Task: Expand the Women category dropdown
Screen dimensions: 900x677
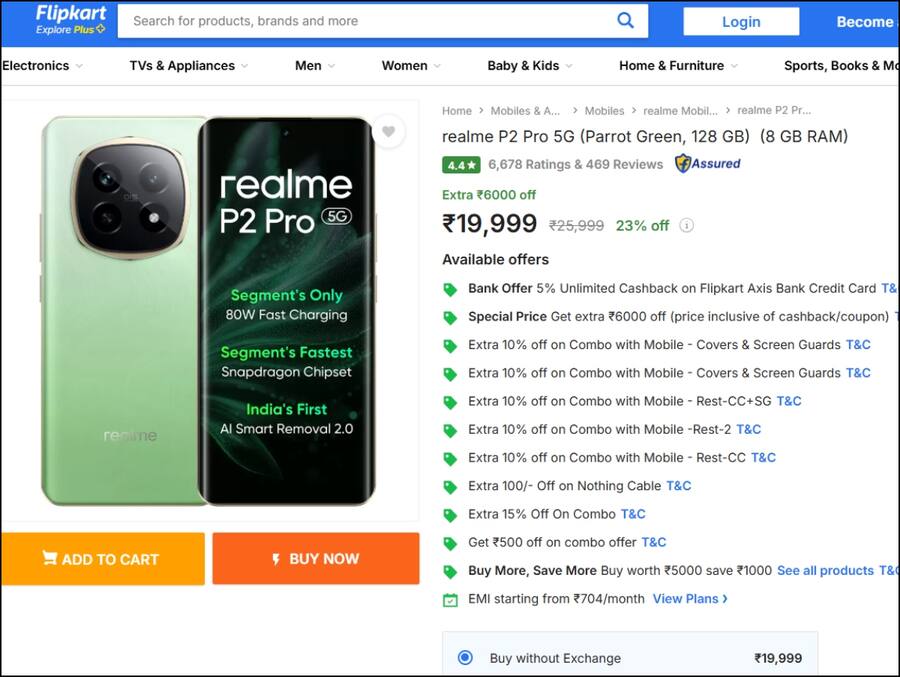Action: tap(411, 65)
